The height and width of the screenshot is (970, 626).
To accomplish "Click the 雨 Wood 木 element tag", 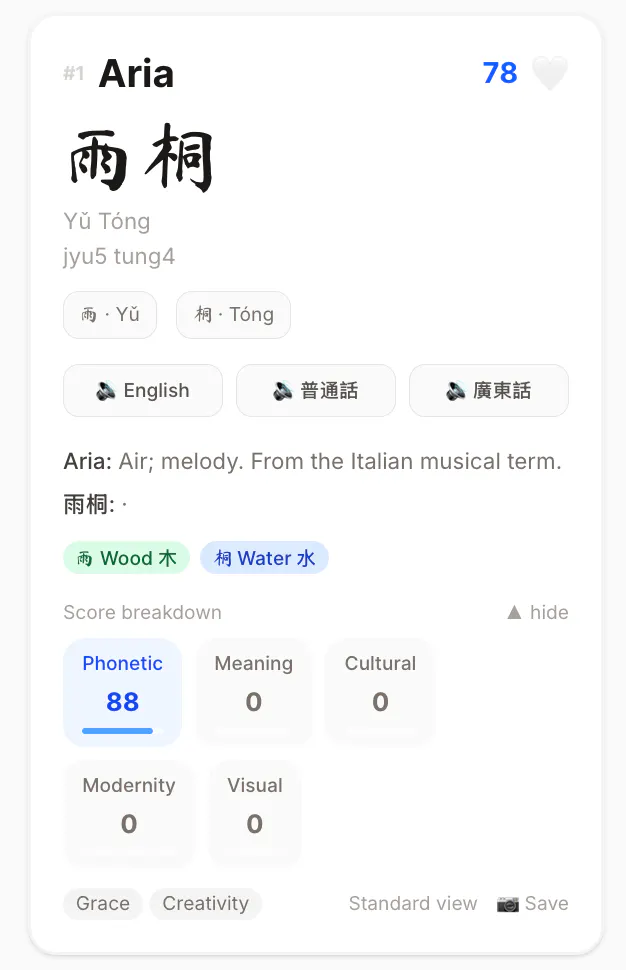I will [126, 558].
